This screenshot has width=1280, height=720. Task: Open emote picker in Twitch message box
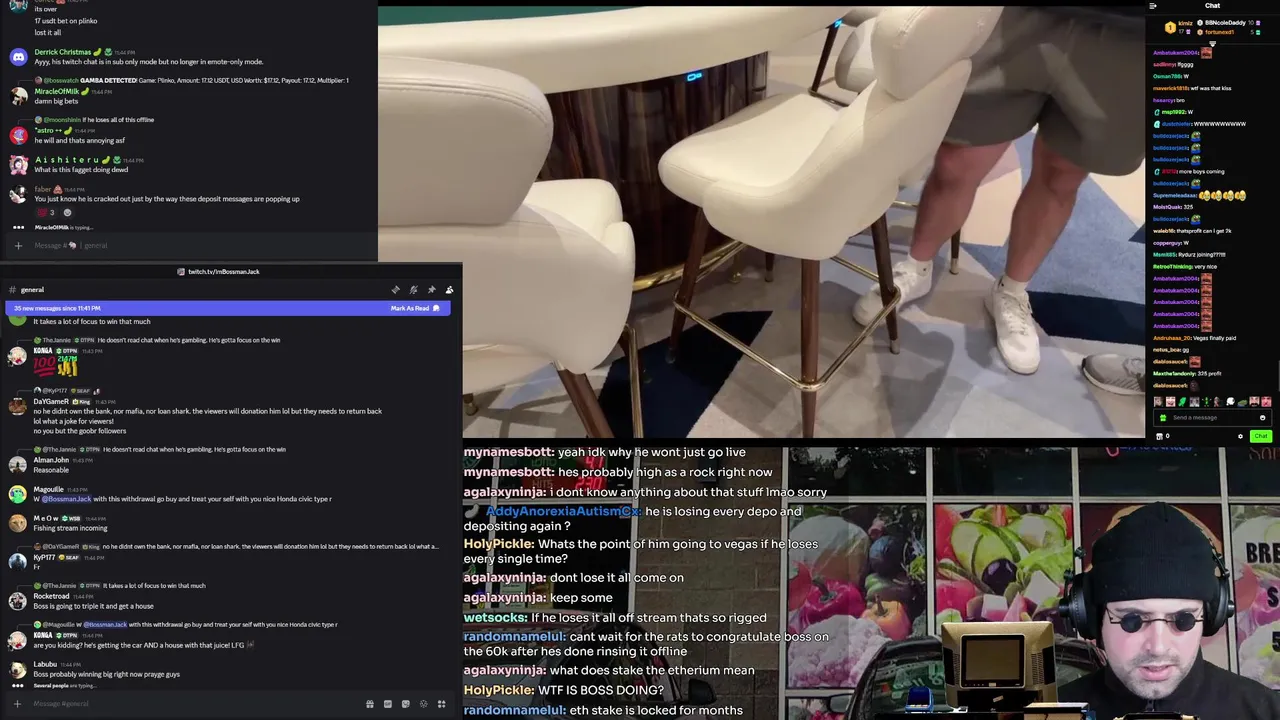click(x=1262, y=418)
